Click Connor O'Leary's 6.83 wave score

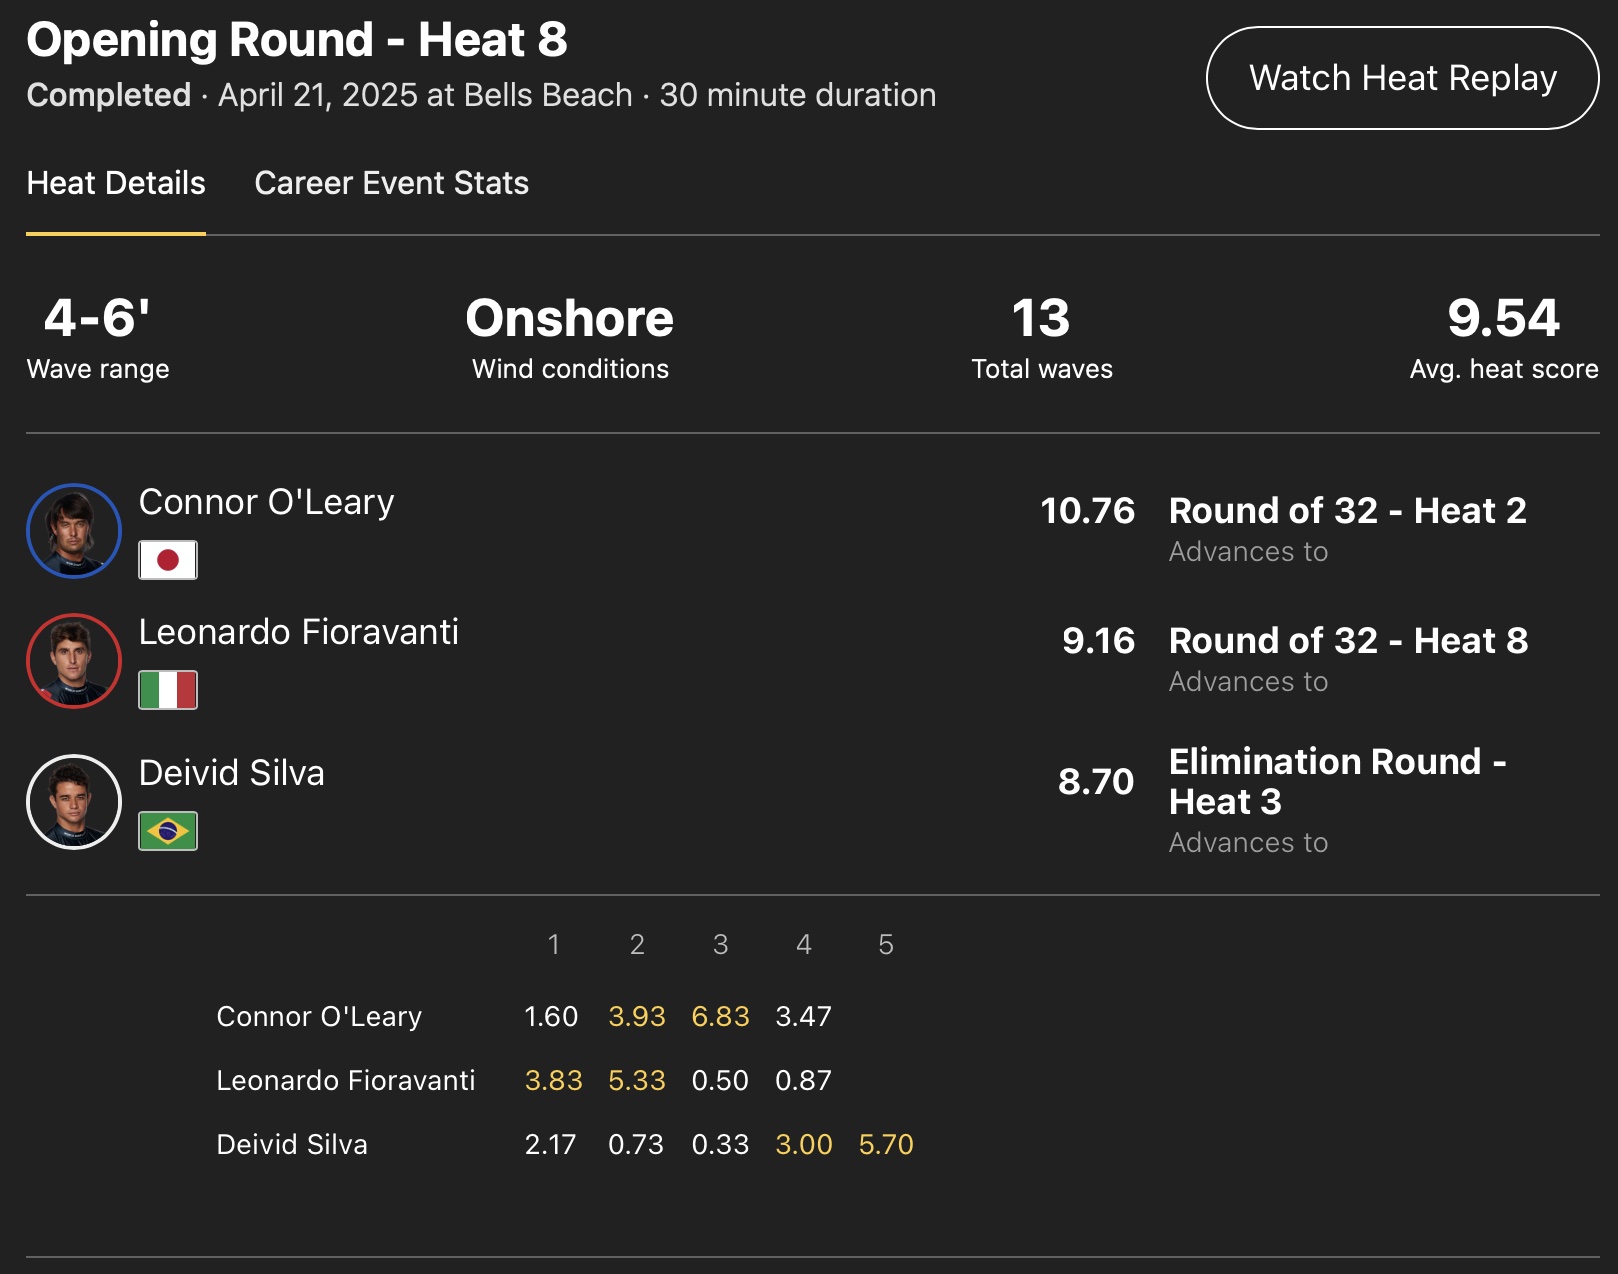point(720,1016)
